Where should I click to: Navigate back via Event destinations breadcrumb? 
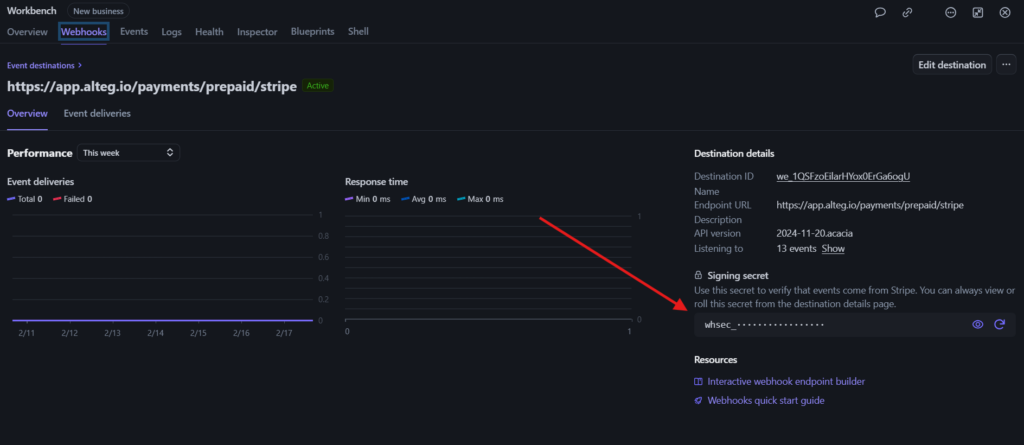pos(44,65)
